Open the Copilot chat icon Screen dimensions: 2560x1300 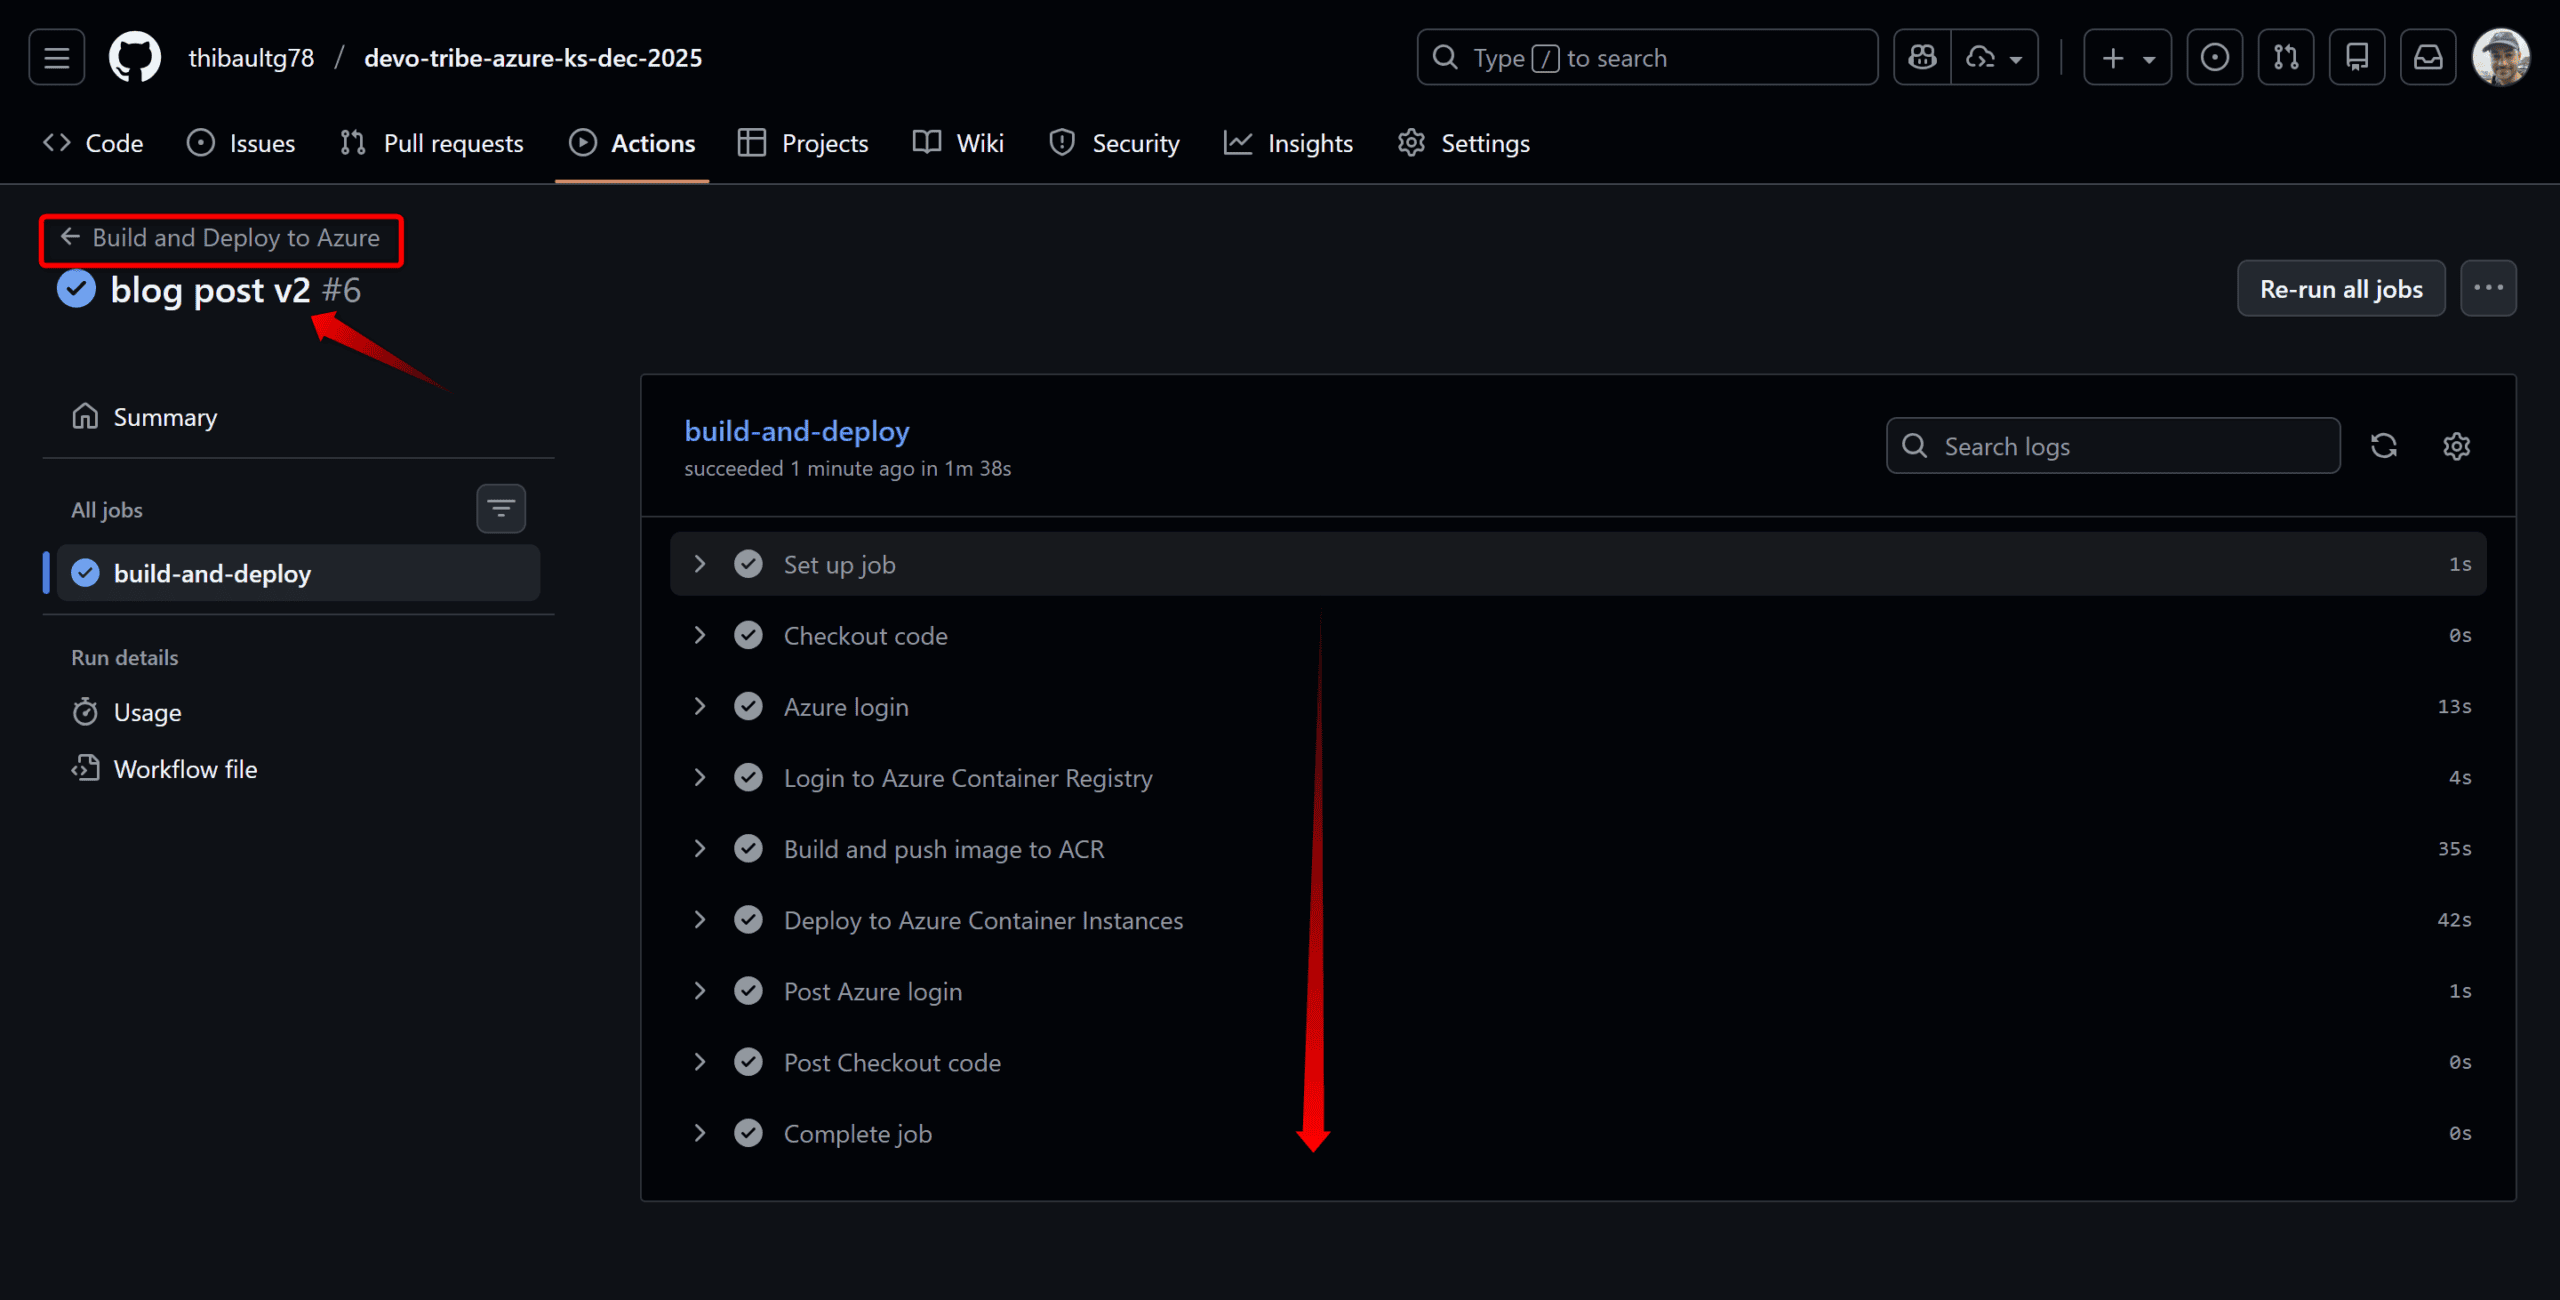click(1922, 58)
